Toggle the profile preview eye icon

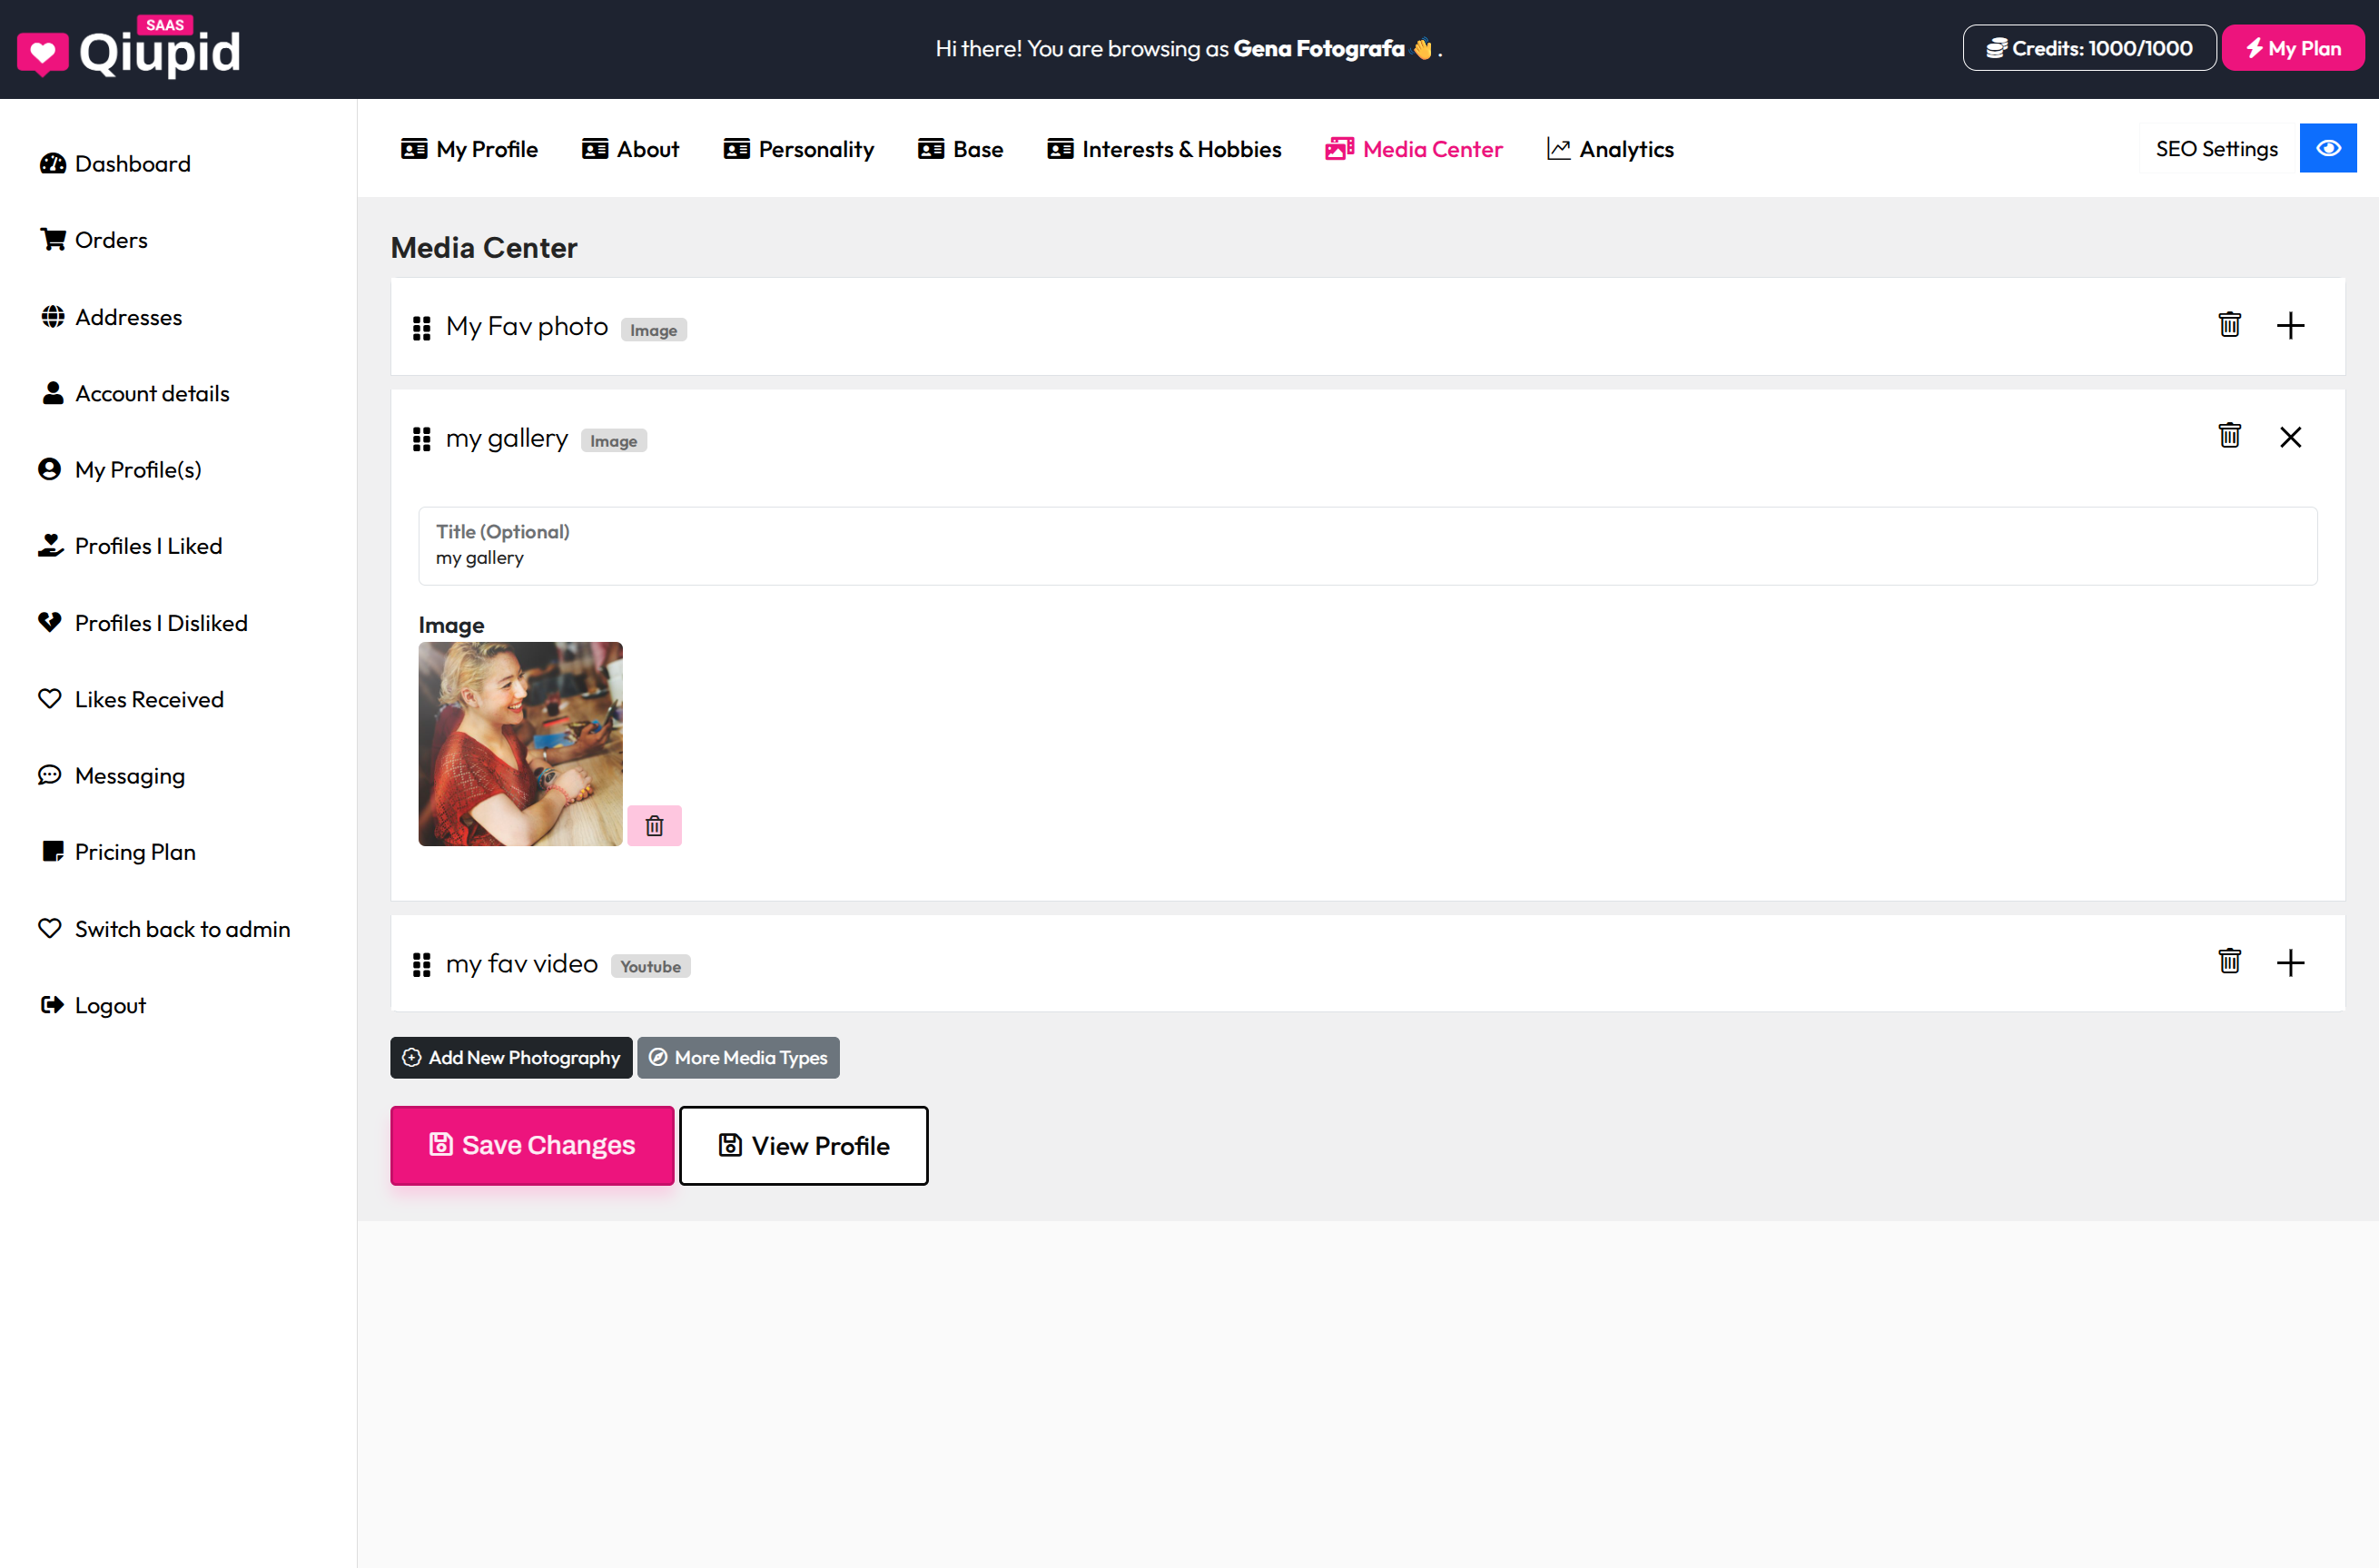2328,147
